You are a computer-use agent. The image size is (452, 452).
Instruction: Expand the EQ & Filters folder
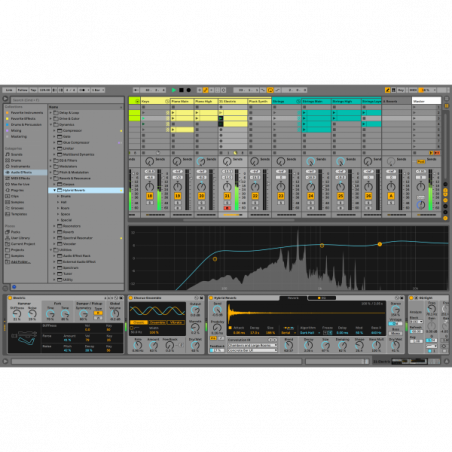click(x=51, y=160)
